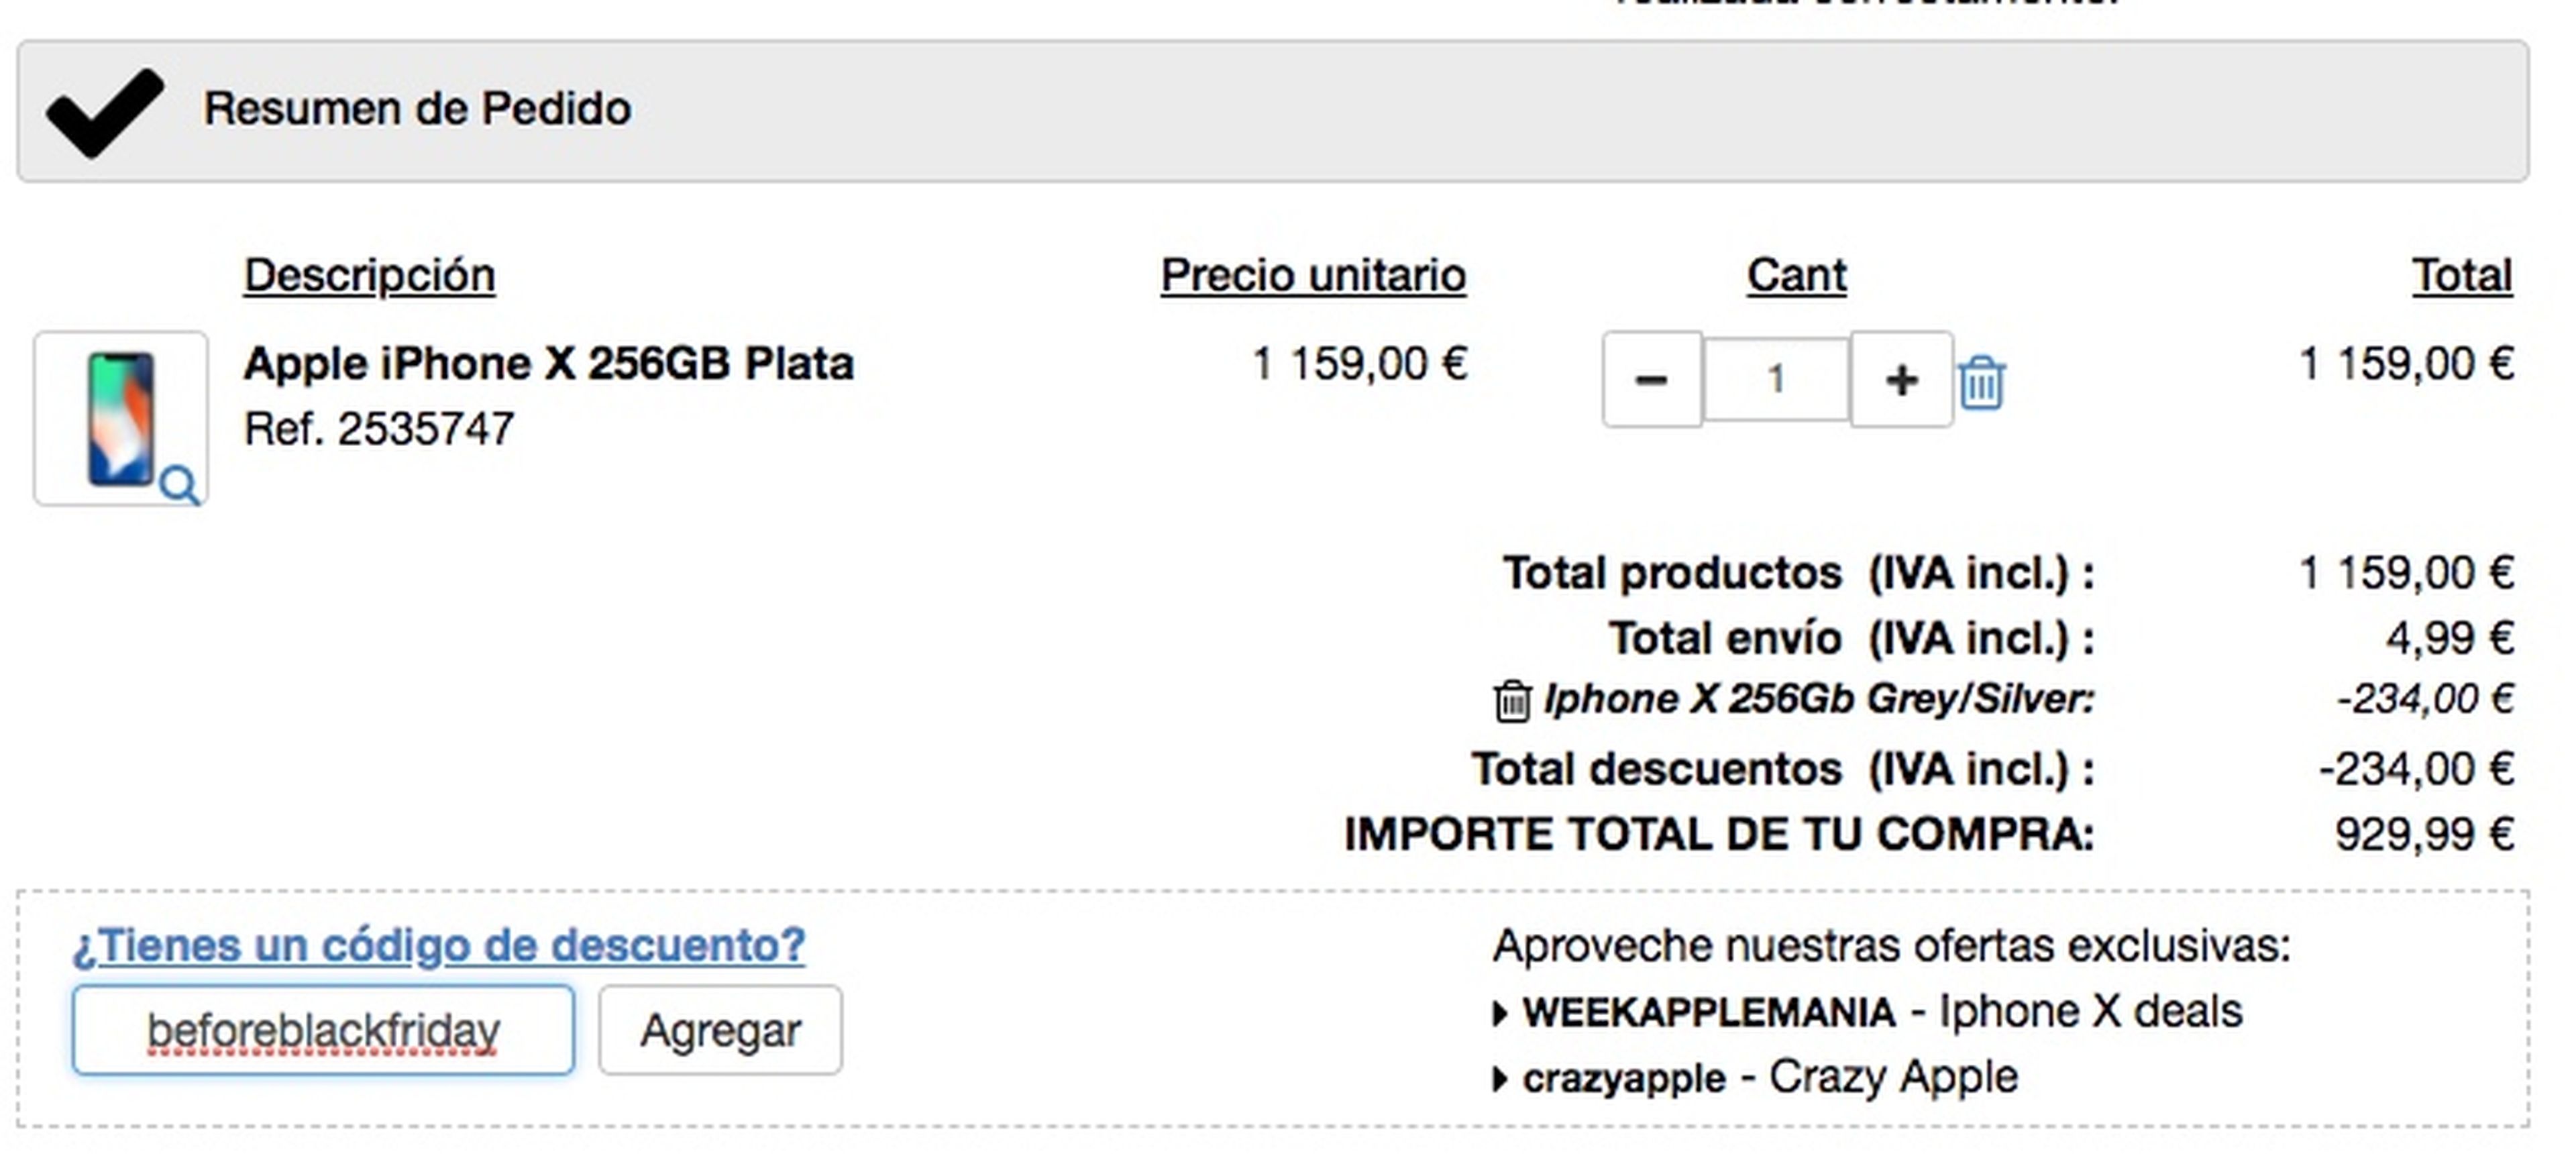Expand the WEEKAPPLEMANIA offer arrow
This screenshot has width=2576, height=1164.
coord(1499,1014)
